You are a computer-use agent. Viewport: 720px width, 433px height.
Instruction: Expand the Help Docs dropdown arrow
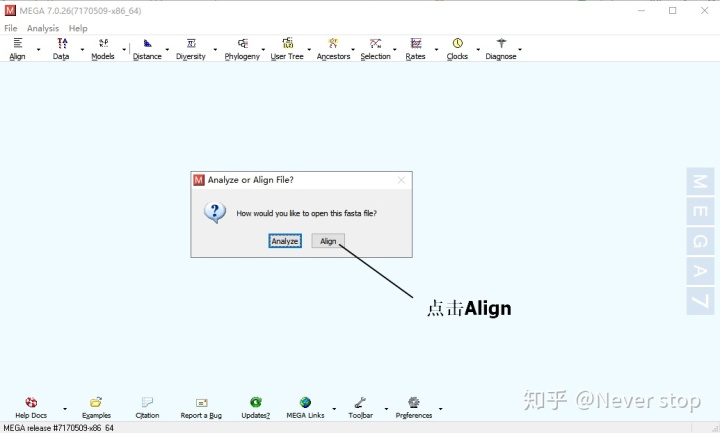[x=65, y=409]
